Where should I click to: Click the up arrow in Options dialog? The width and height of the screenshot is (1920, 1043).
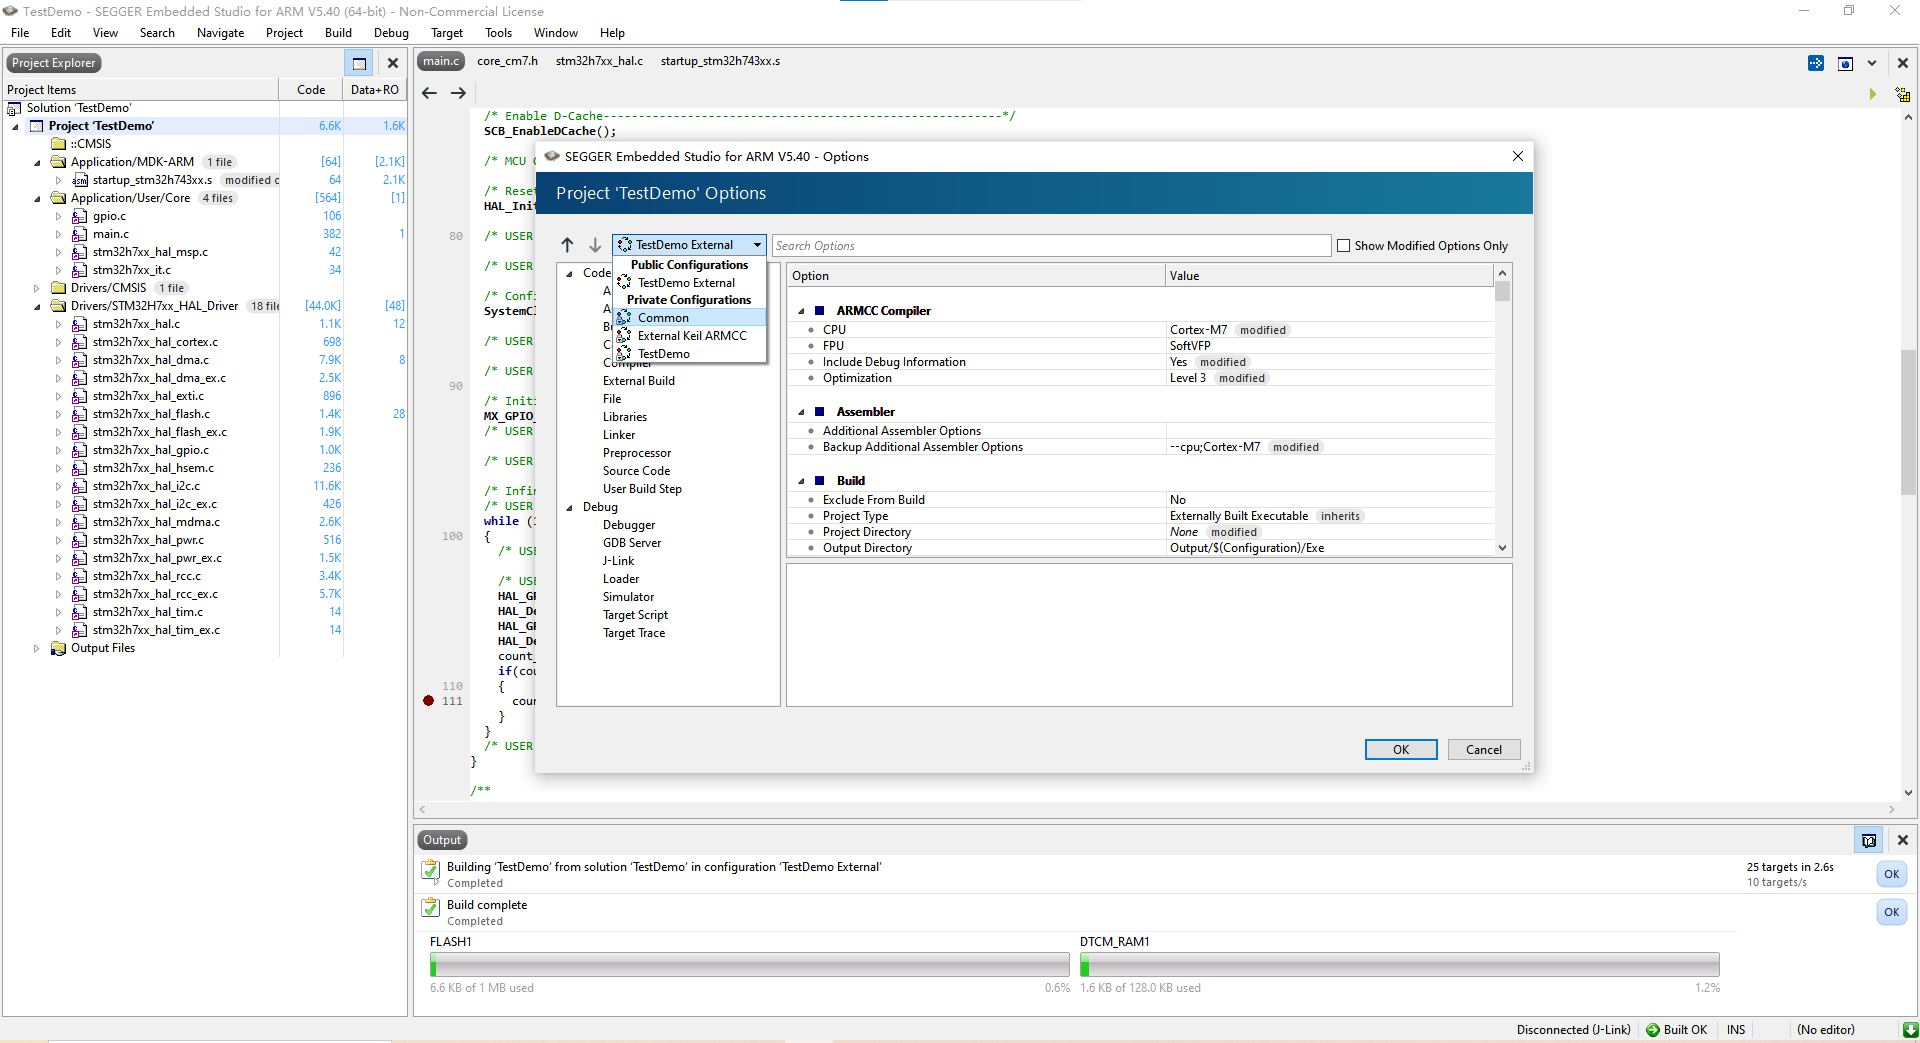click(567, 245)
